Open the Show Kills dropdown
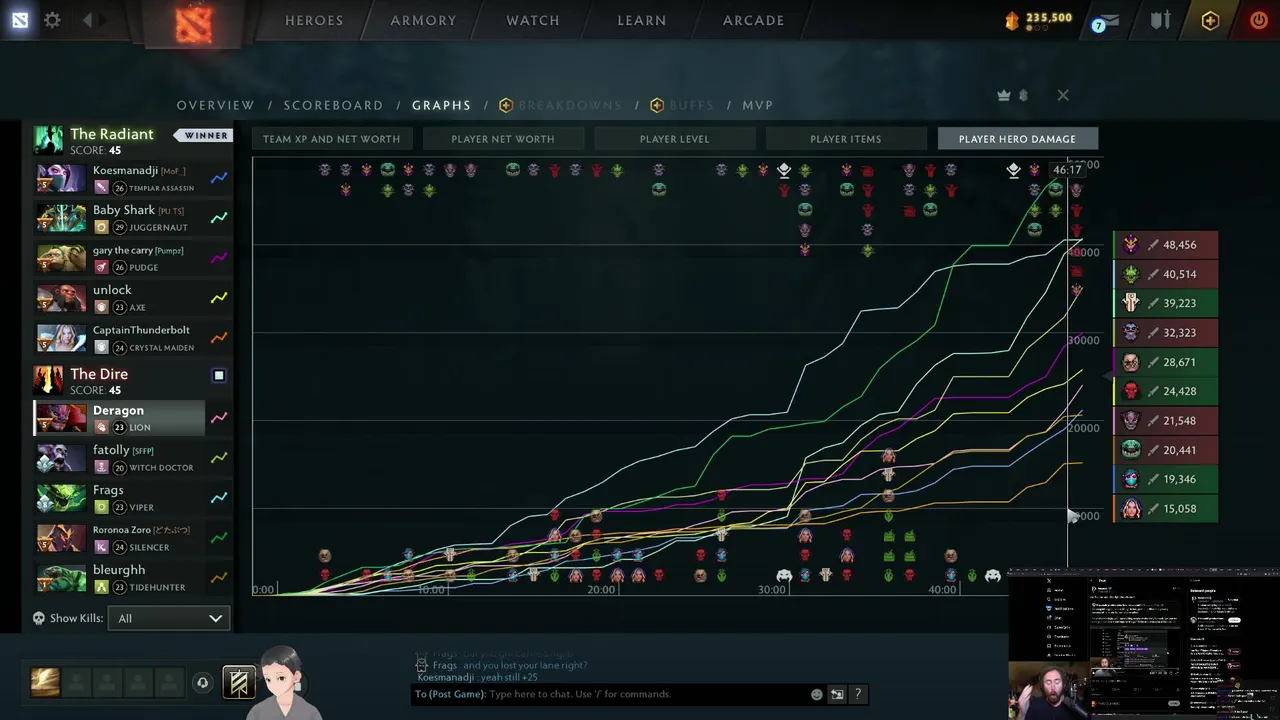The height and width of the screenshot is (720, 1280). [169, 618]
